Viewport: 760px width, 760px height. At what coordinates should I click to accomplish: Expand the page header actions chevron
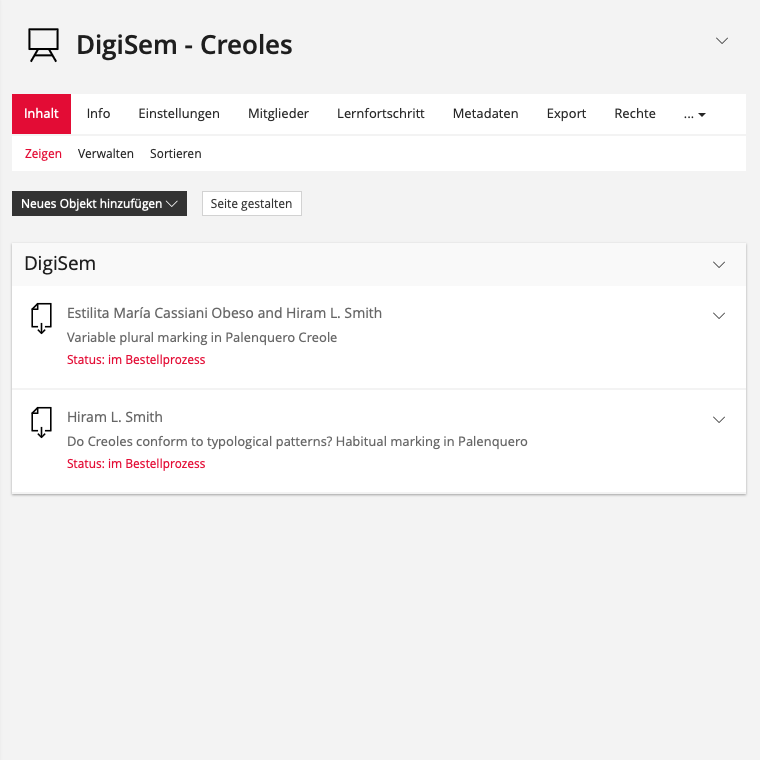(x=722, y=41)
